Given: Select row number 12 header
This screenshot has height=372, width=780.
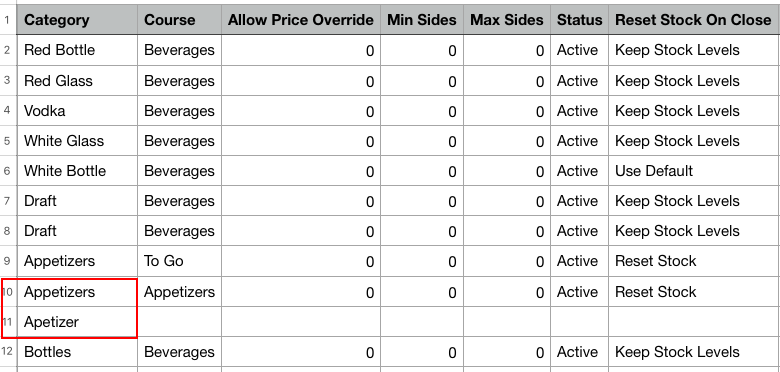Looking at the screenshot, I should [x=8, y=352].
